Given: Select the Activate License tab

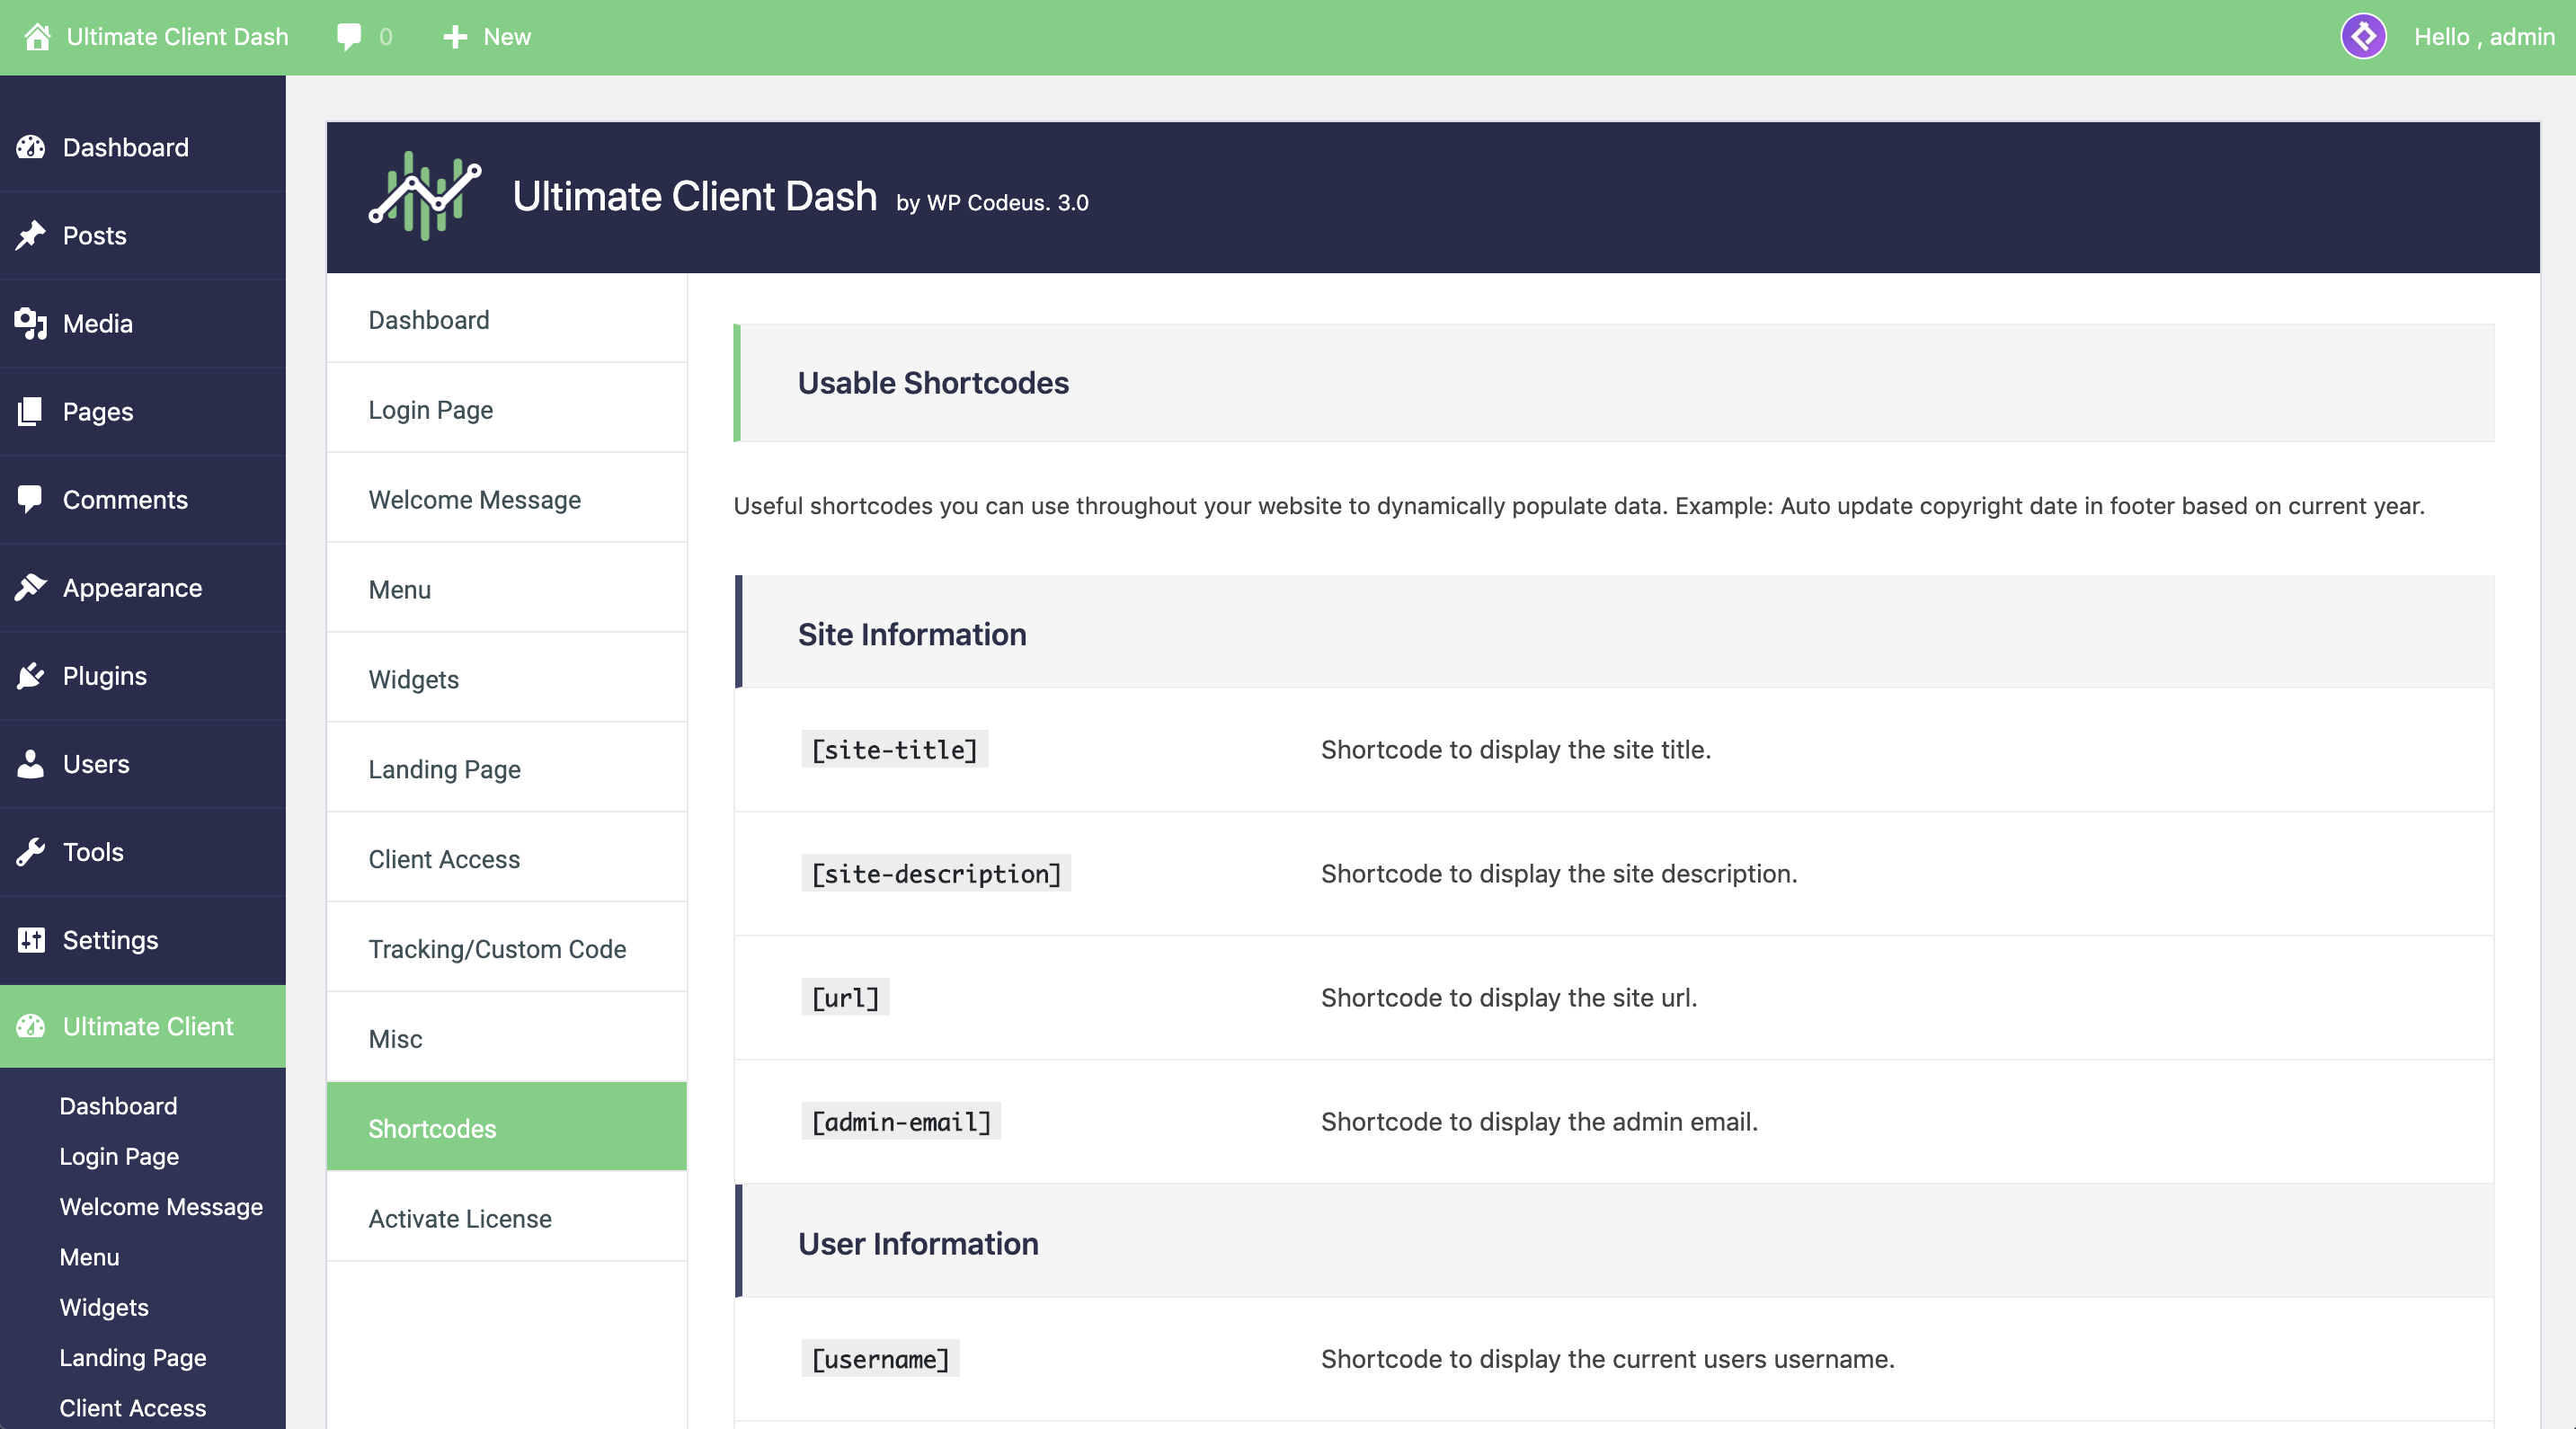Looking at the screenshot, I should tap(460, 1218).
